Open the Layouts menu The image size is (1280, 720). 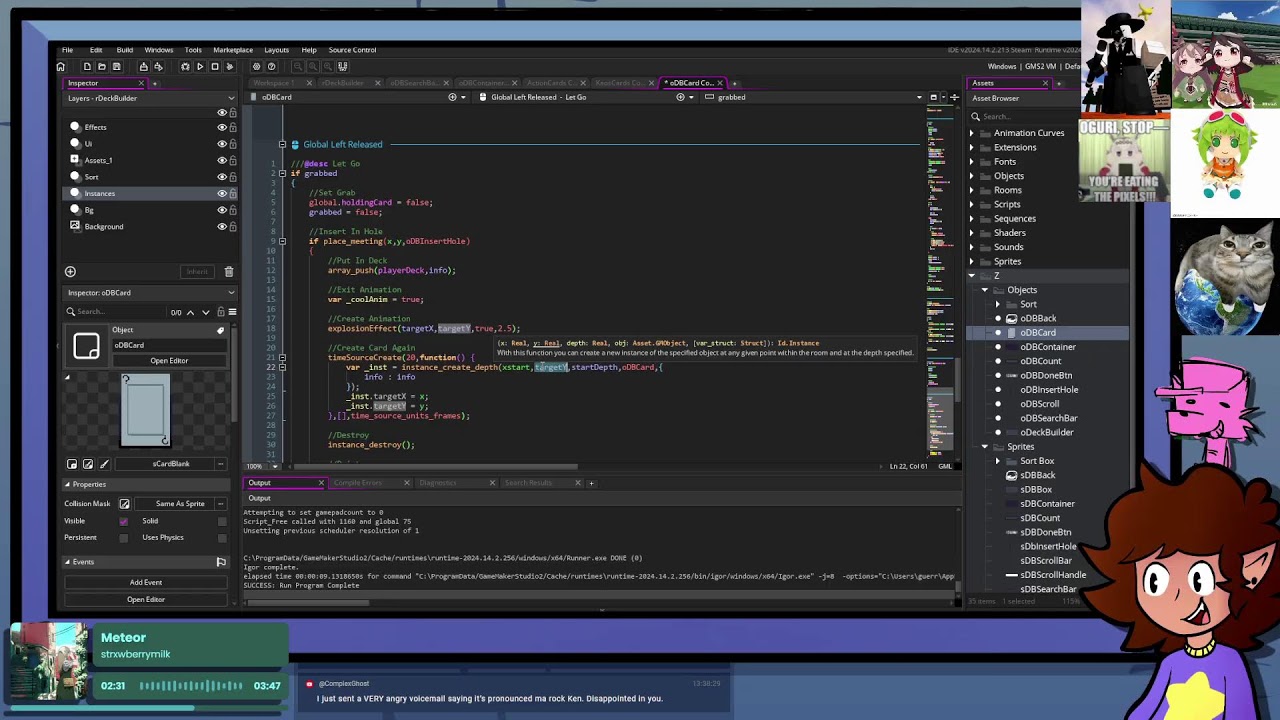(x=277, y=50)
